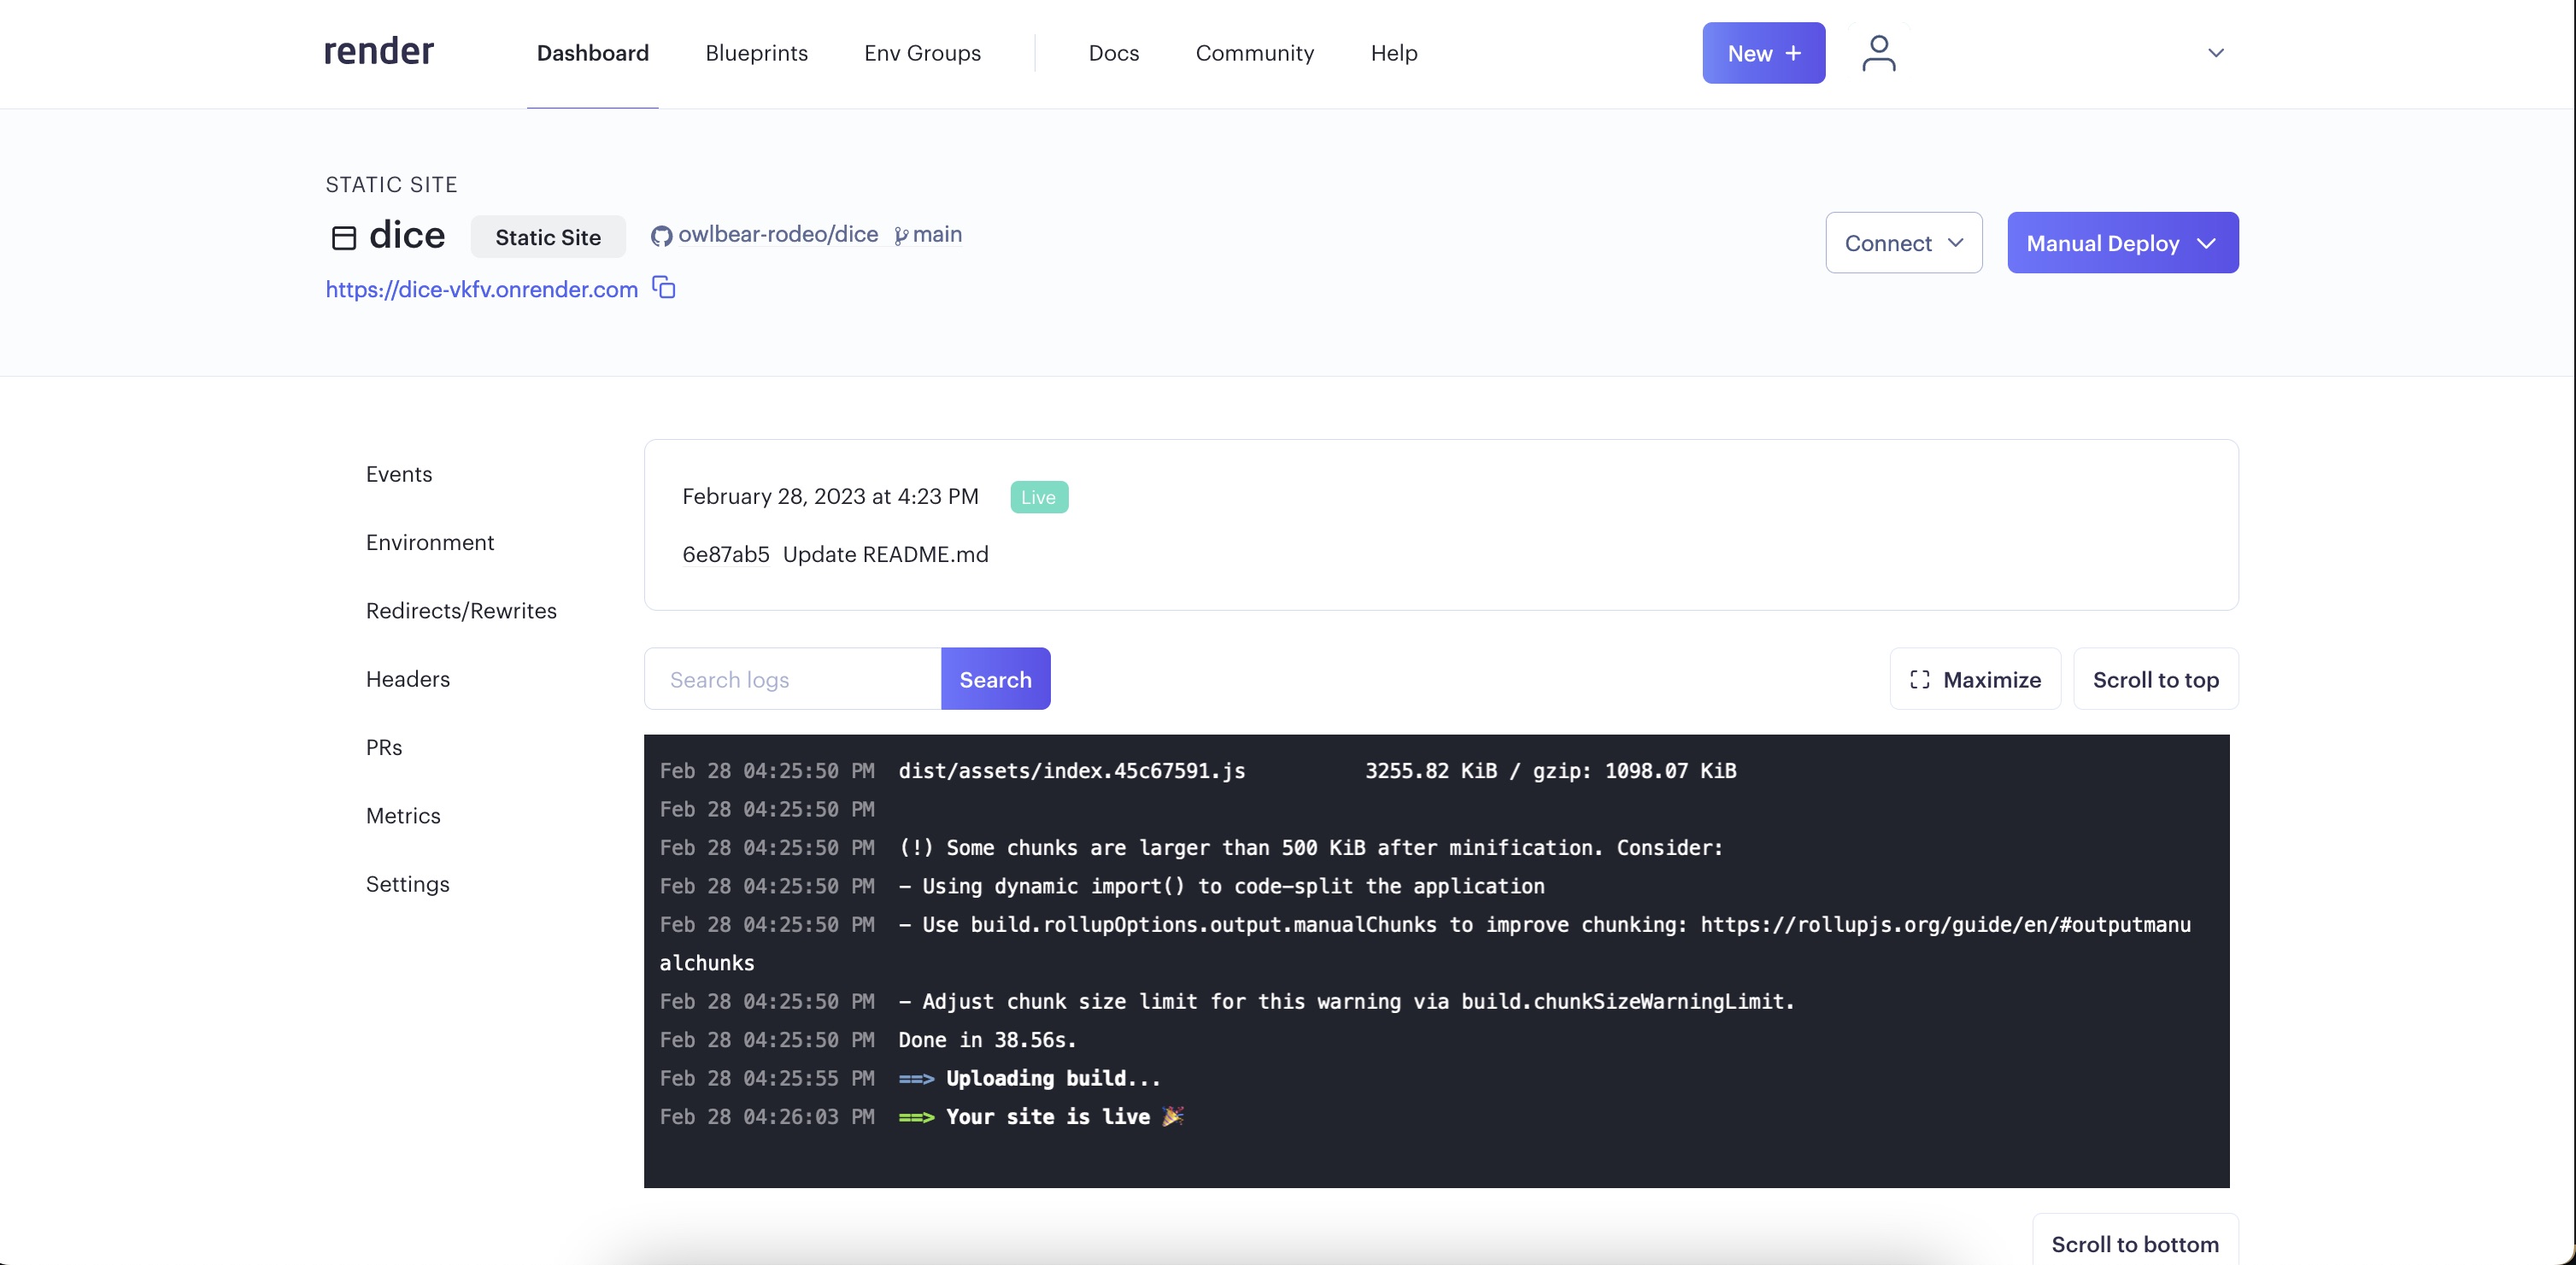2576x1265 pixels.
Task: Expand the account menu chevron
Action: [2215, 53]
